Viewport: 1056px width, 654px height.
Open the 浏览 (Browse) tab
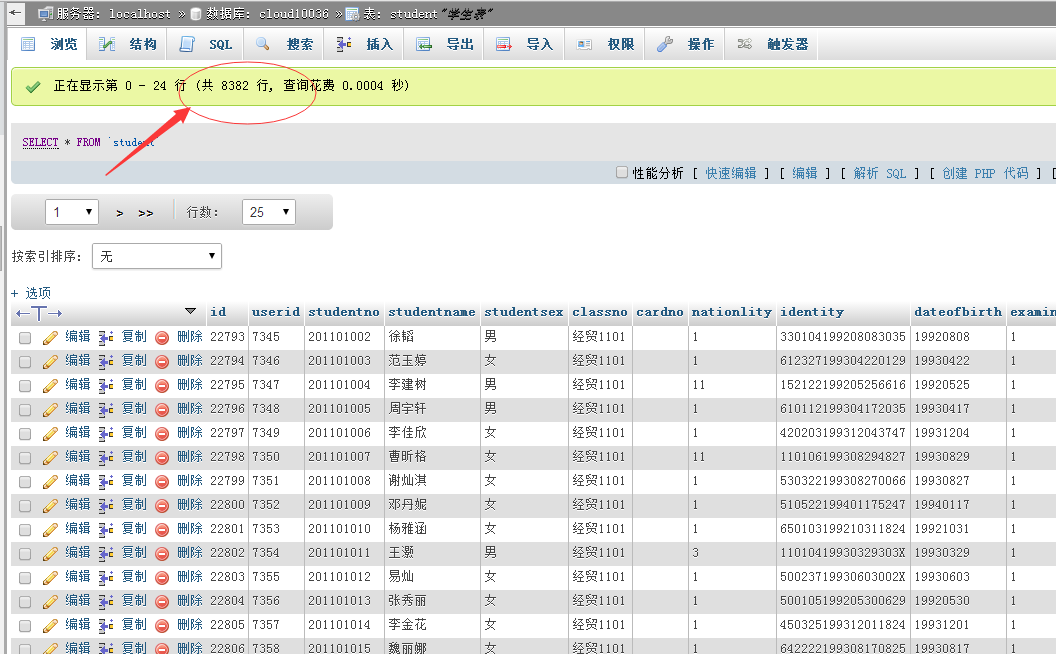[49, 44]
